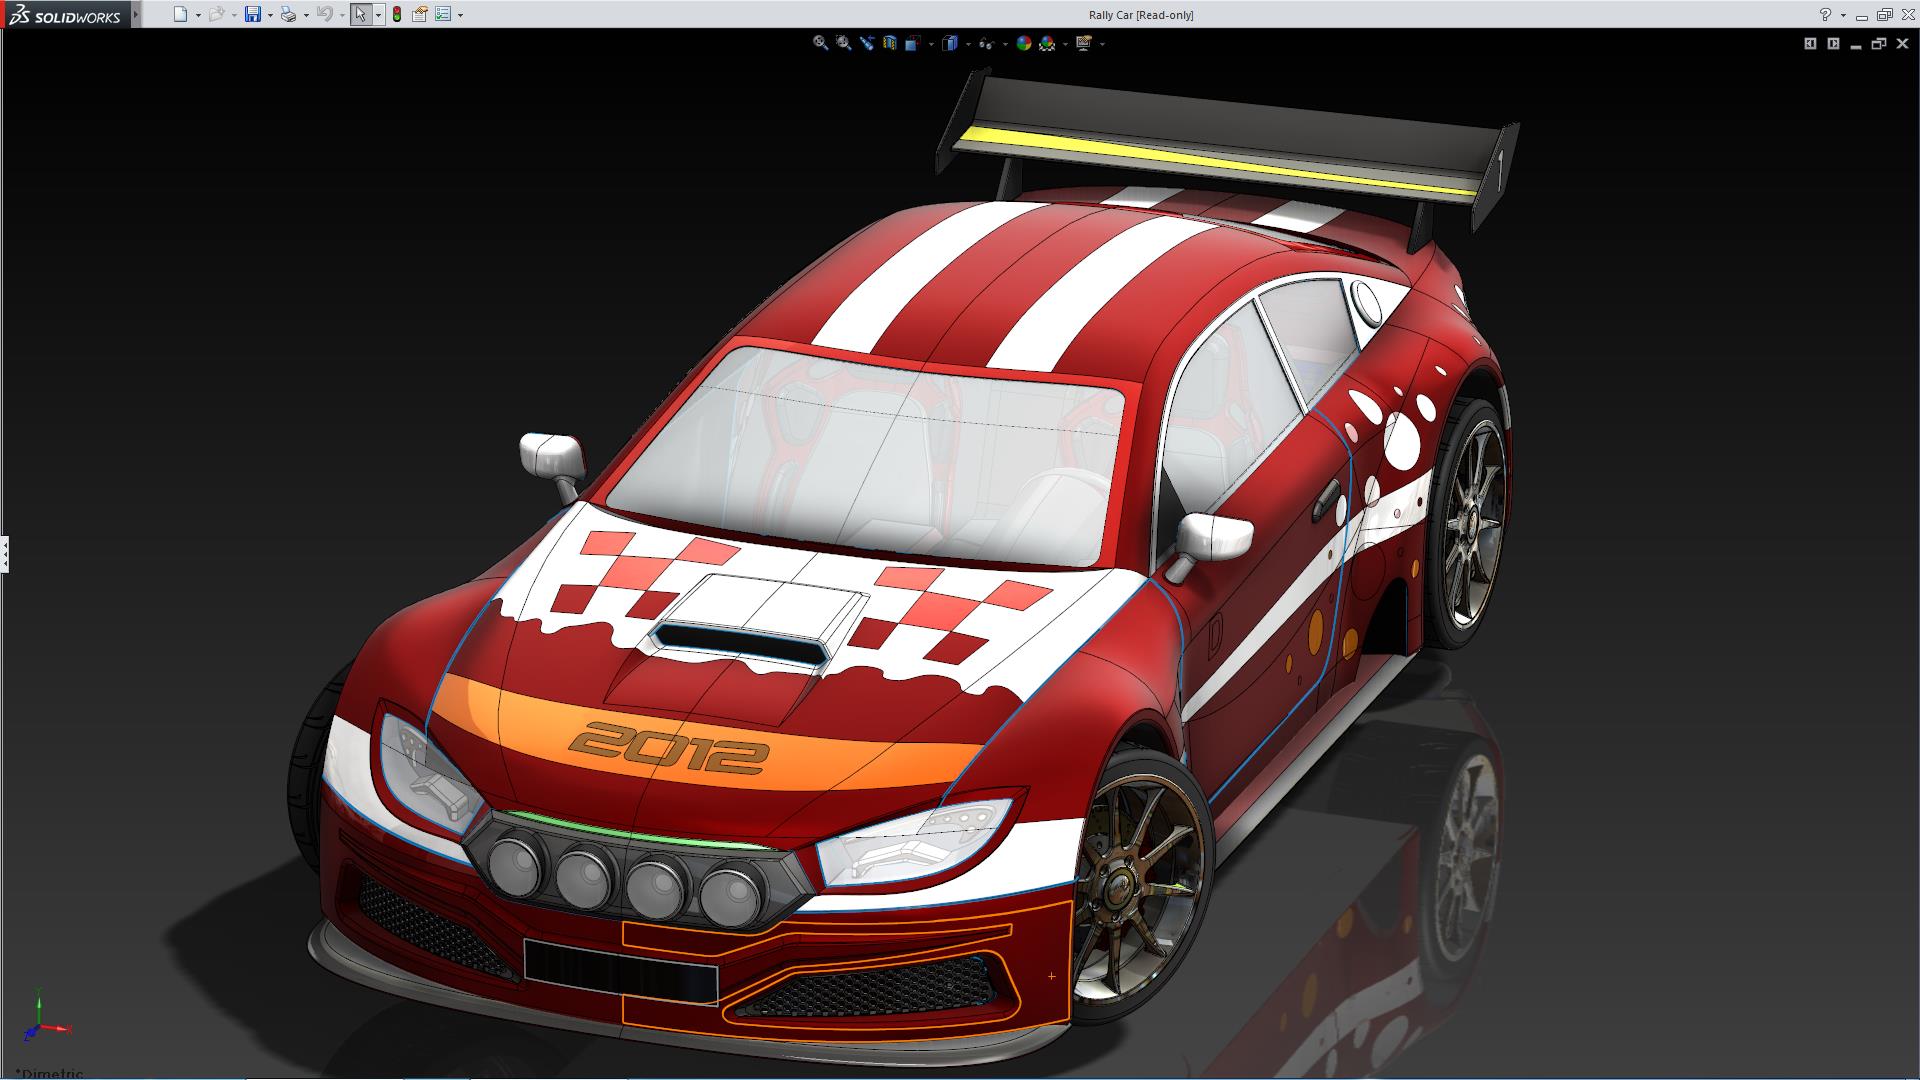Click the left panel expand handle
The image size is (1920, 1080).
[x=4, y=553]
